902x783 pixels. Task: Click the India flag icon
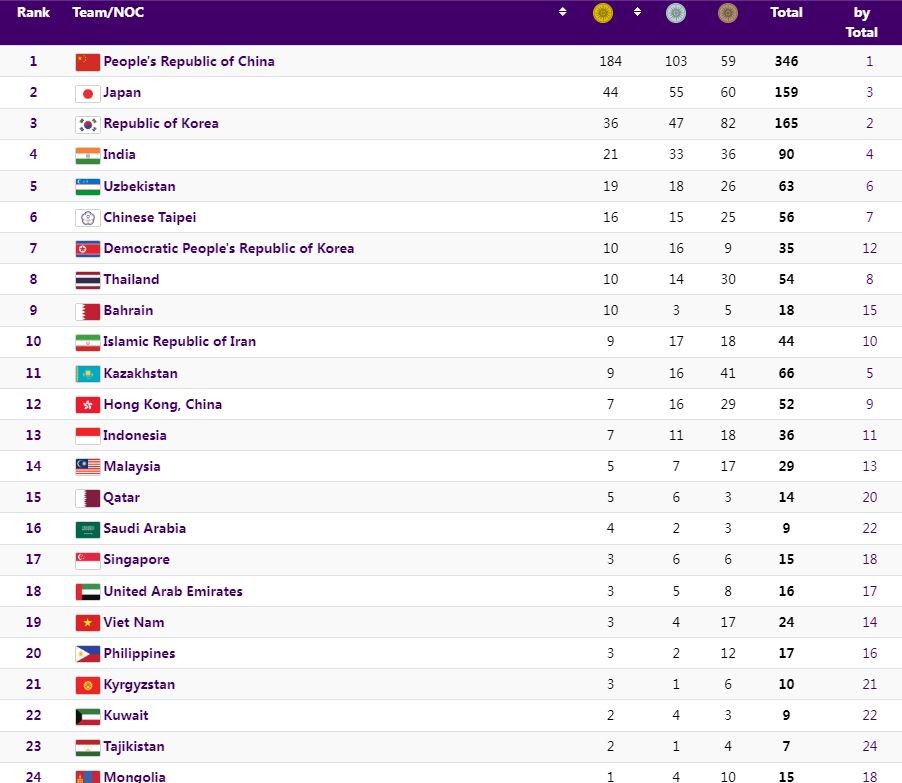point(88,155)
